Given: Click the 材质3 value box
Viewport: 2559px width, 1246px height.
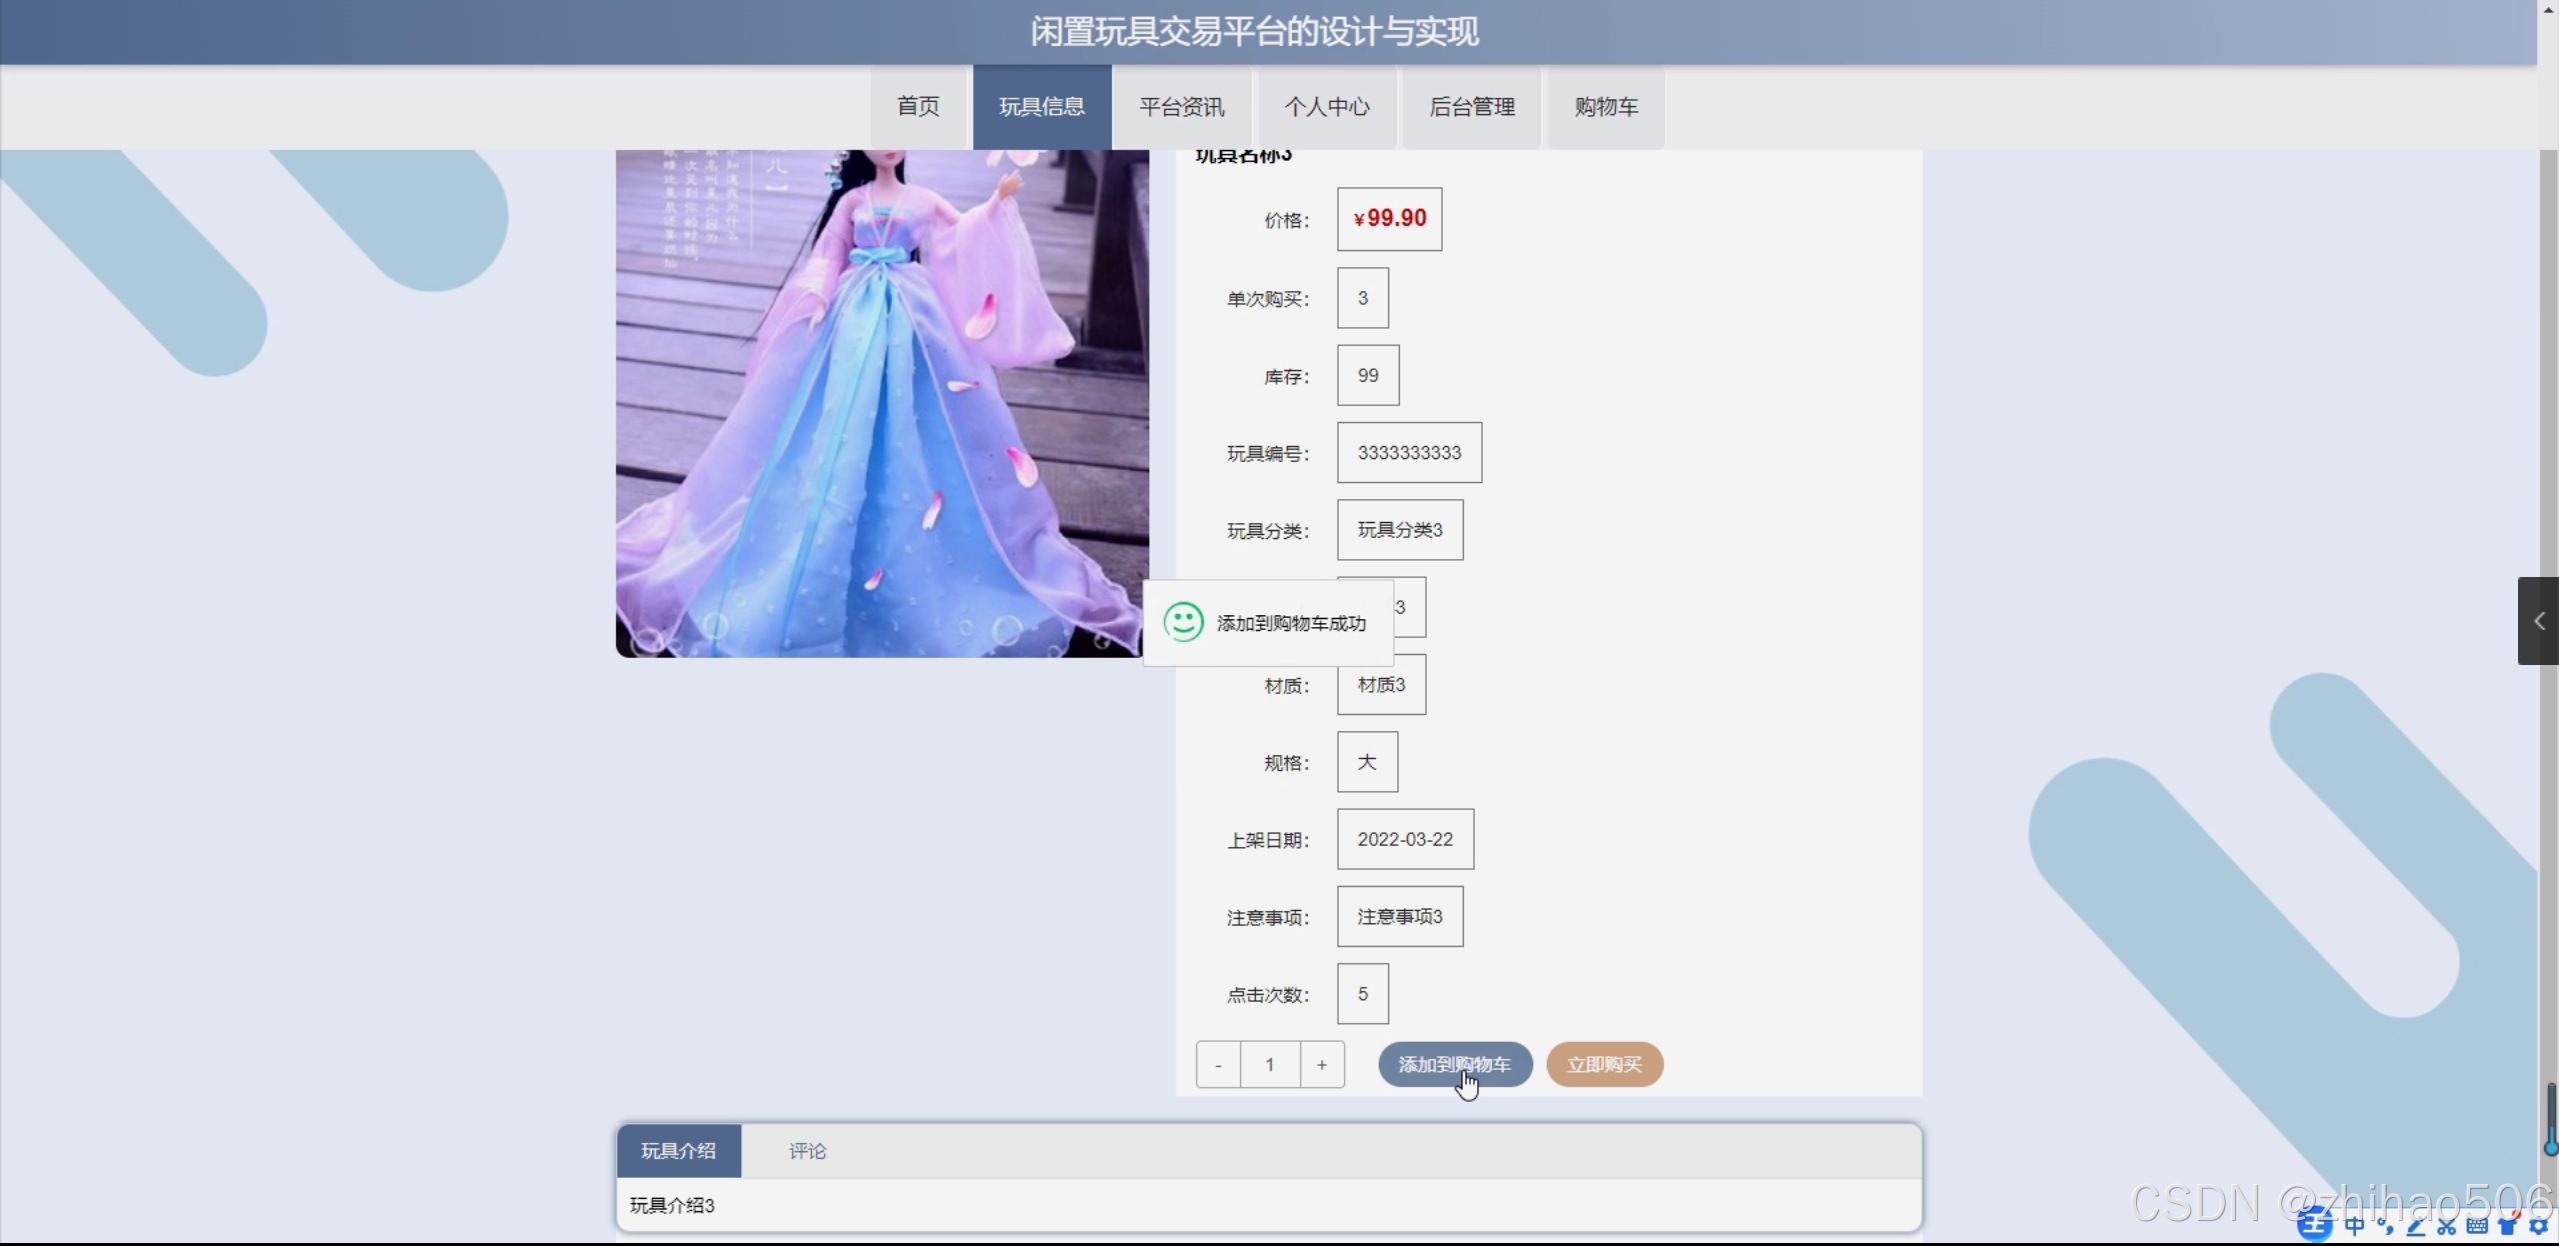Looking at the screenshot, I should pos(1382,685).
